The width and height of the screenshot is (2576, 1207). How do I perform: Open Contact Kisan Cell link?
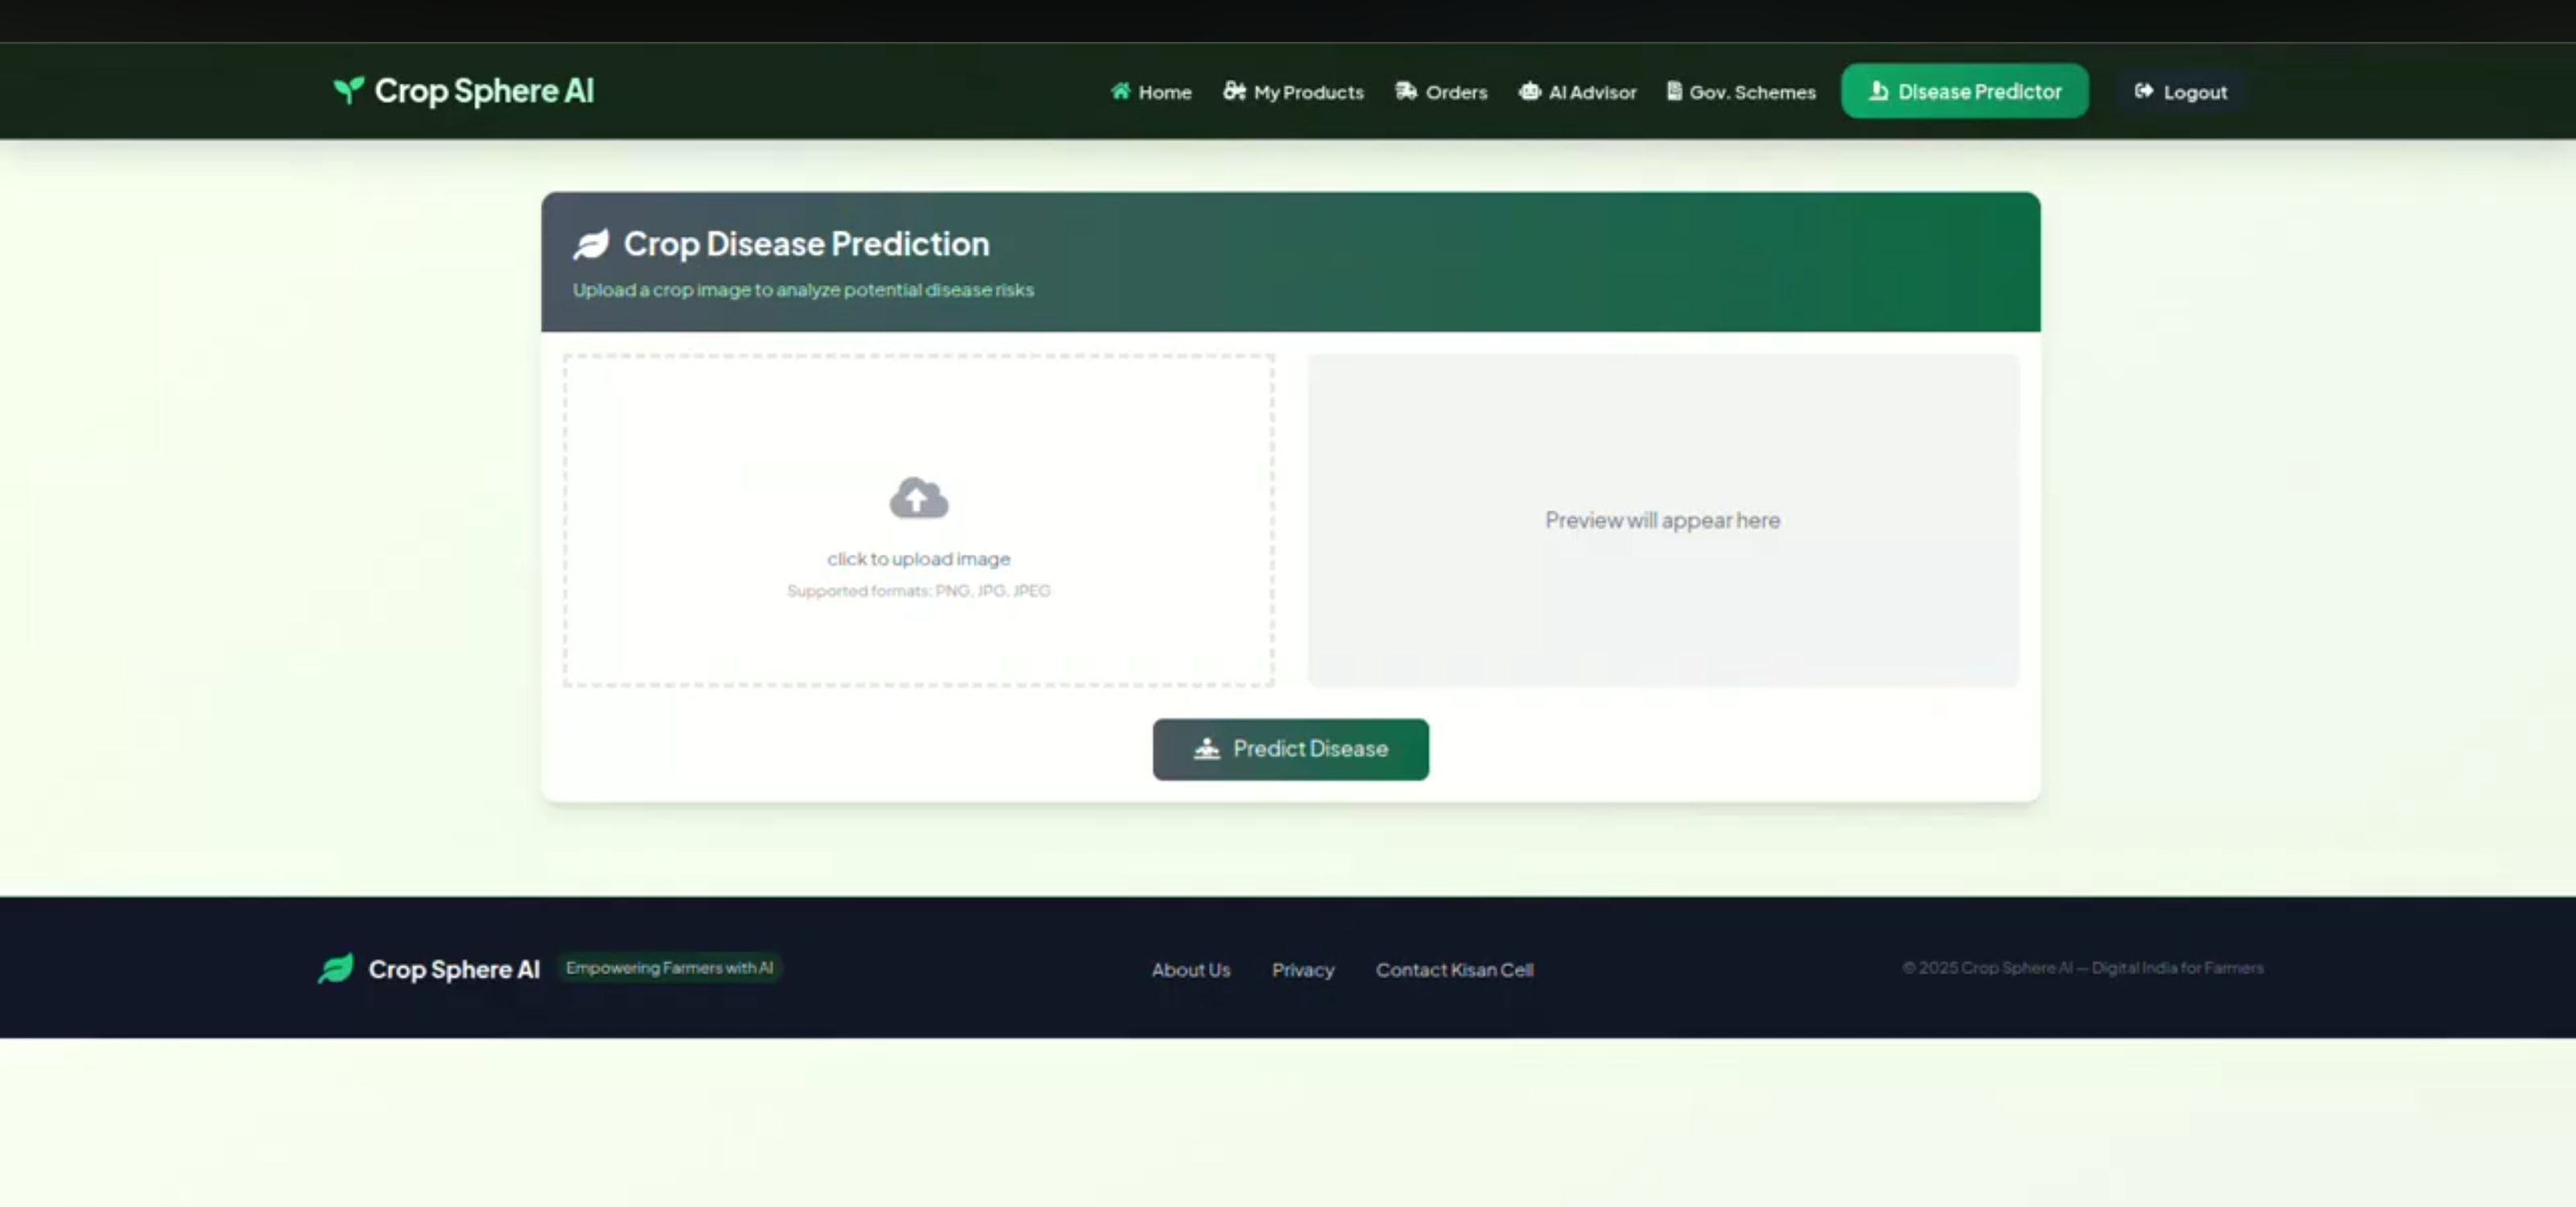(1454, 970)
